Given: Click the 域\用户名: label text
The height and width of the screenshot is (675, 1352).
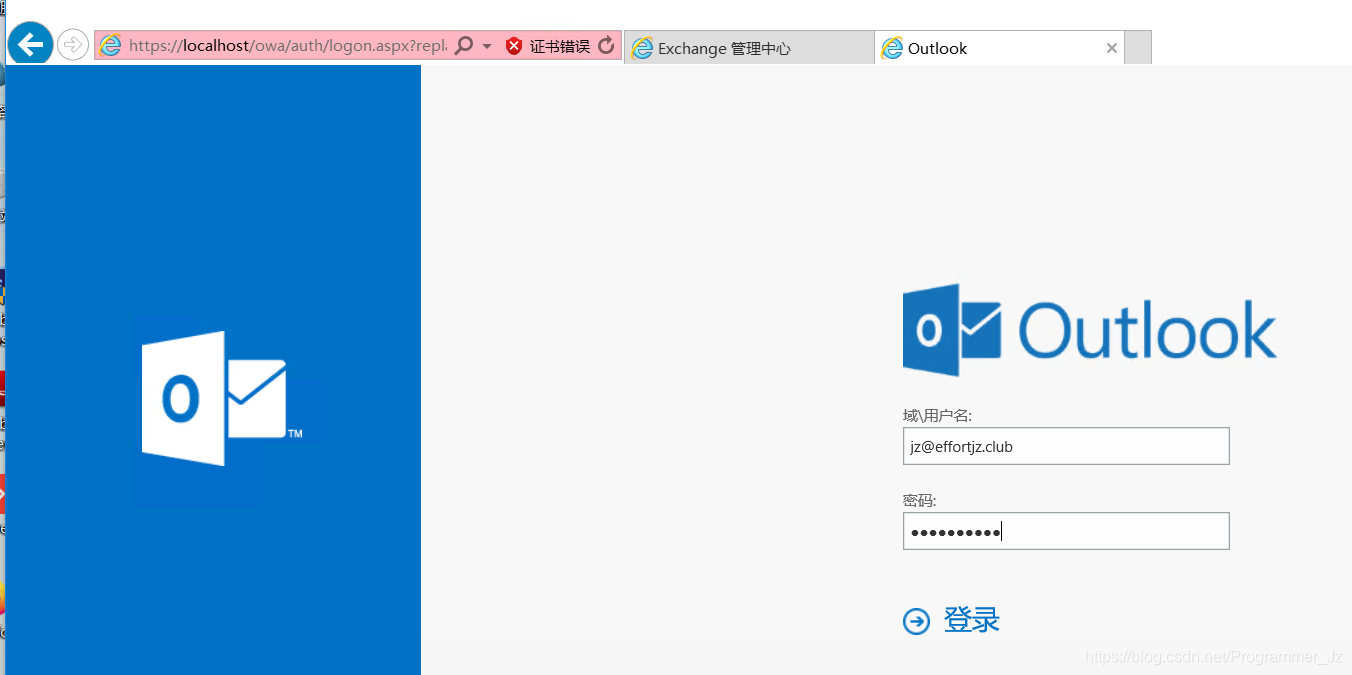Looking at the screenshot, I should click(937, 416).
